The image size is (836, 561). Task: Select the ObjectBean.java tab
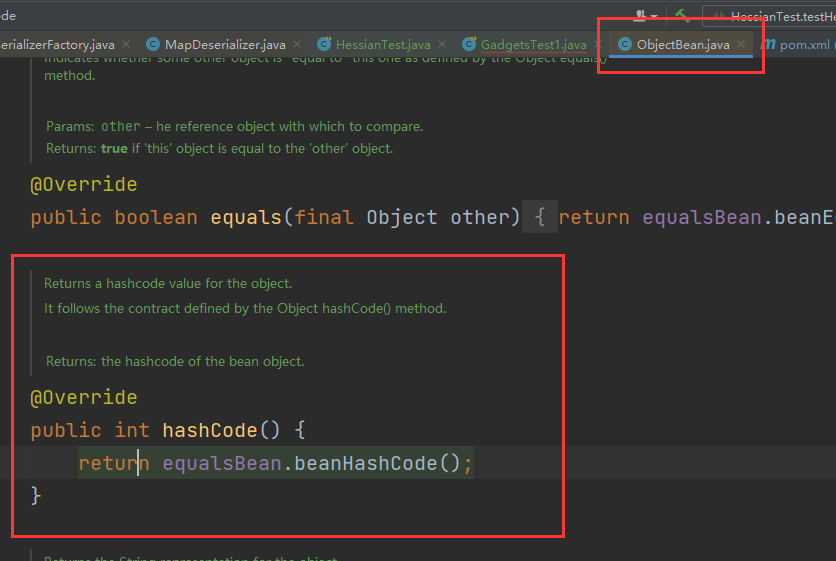pos(683,45)
